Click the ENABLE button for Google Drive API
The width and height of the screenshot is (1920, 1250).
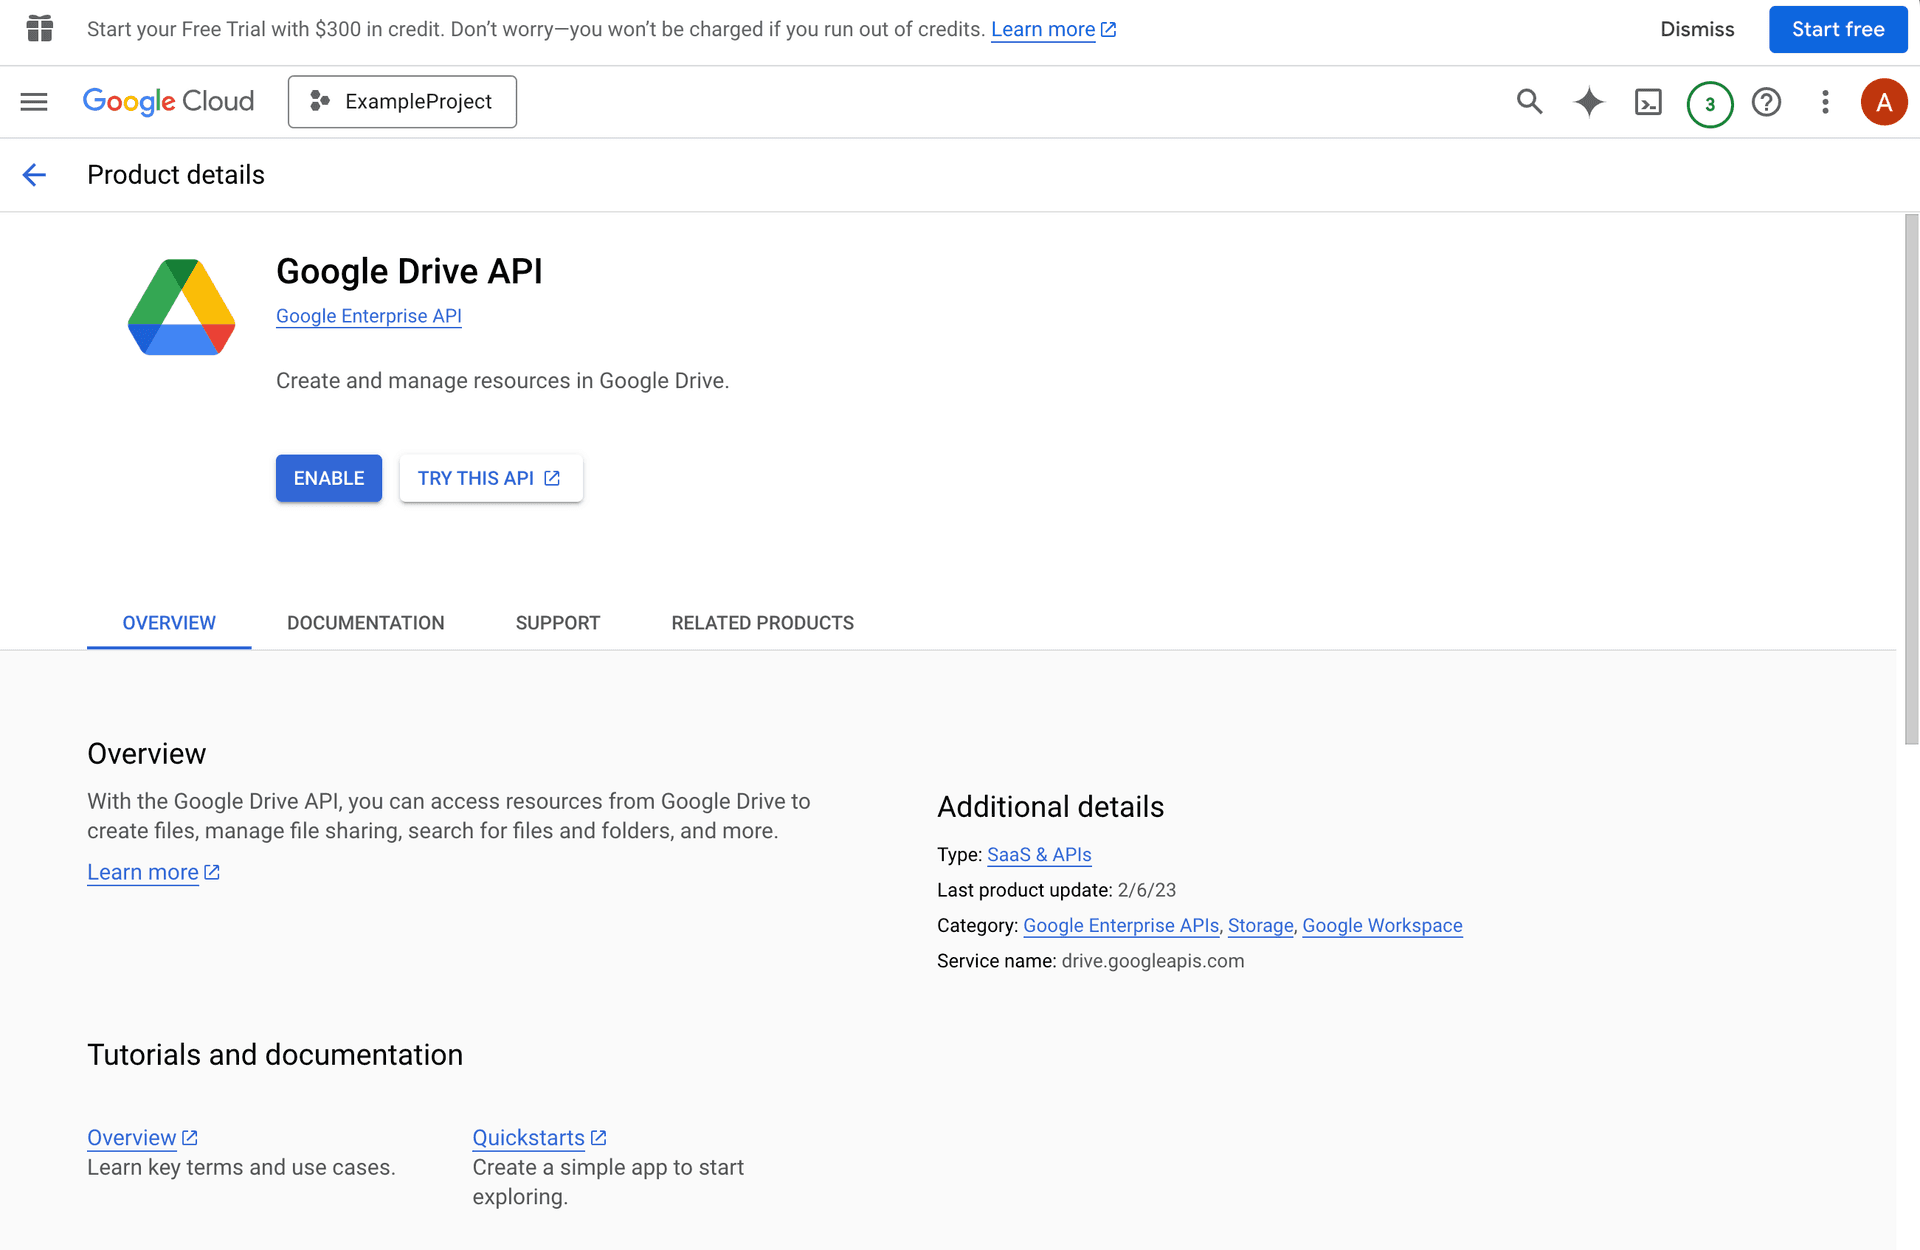click(327, 477)
